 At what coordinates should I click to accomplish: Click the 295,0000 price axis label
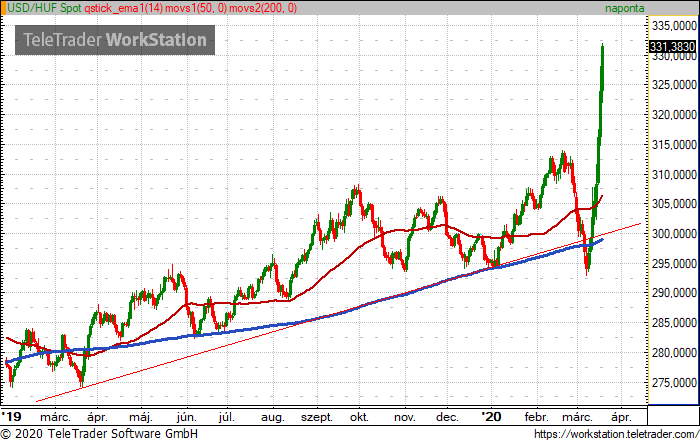[674, 263]
